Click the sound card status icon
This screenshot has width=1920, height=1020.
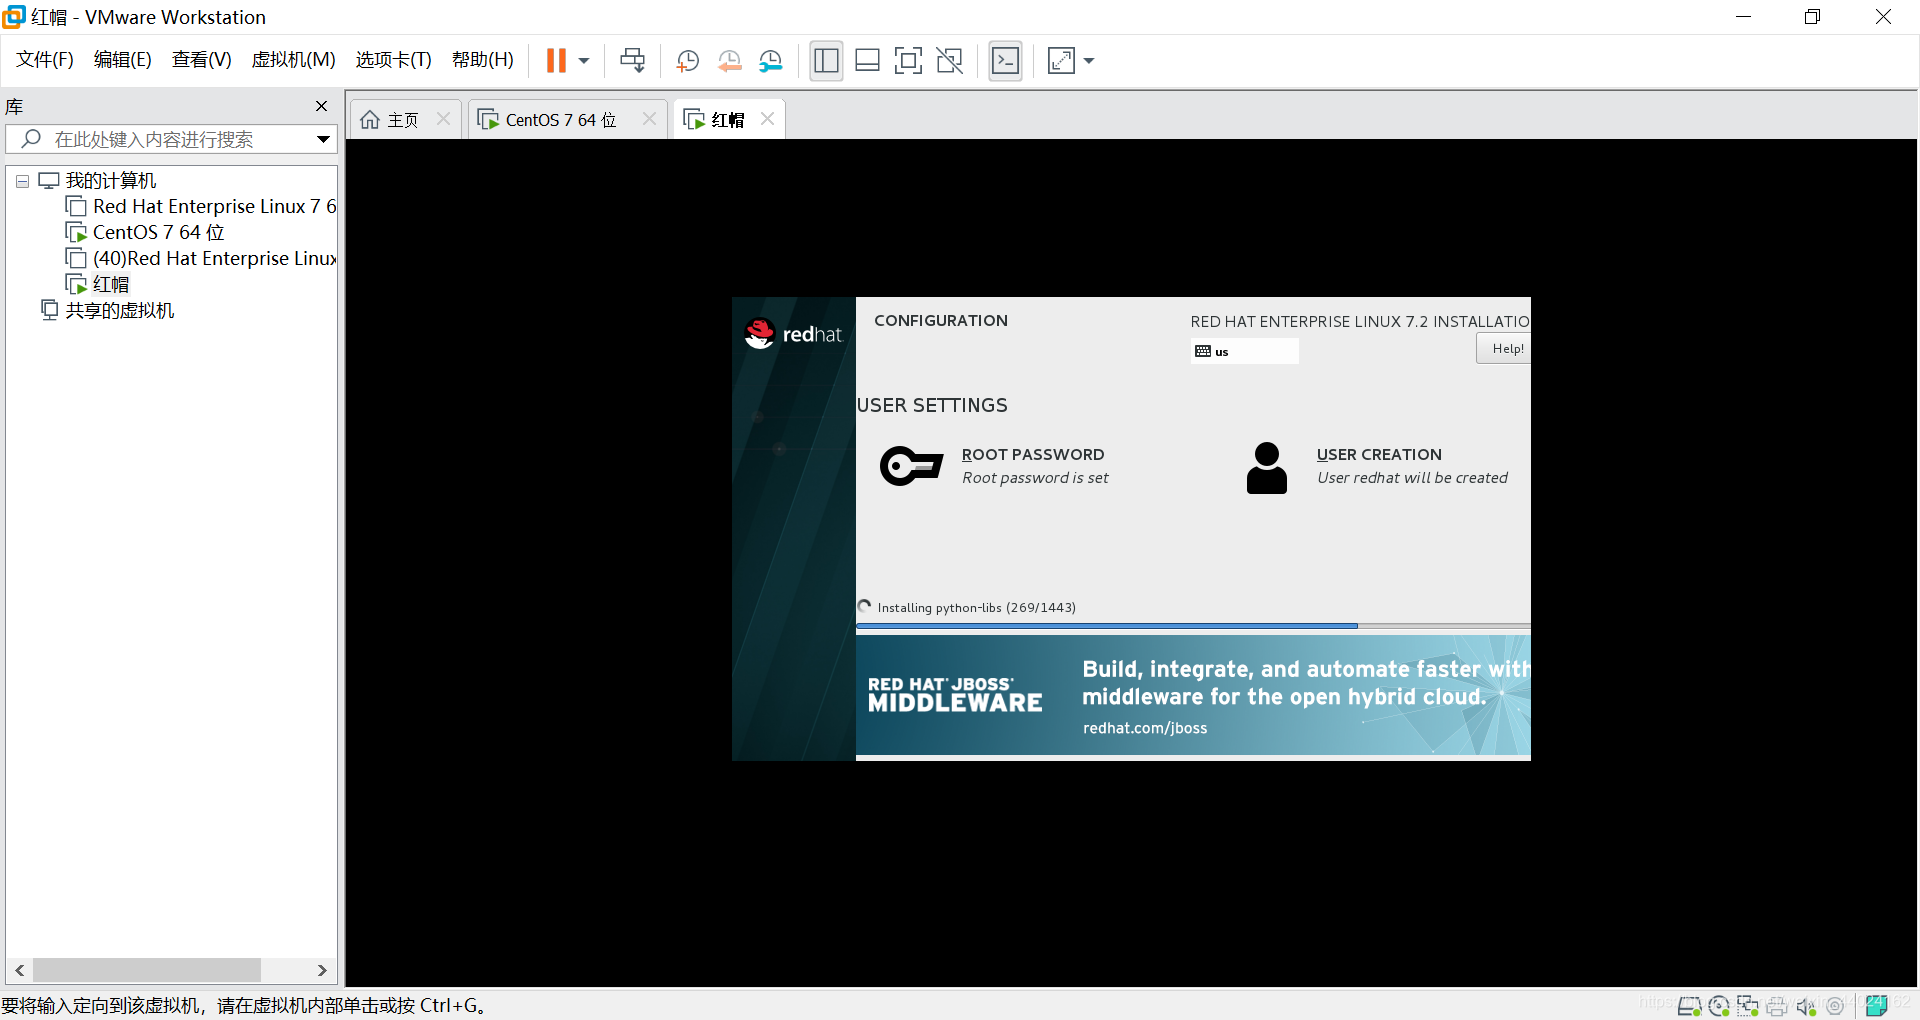click(x=1806, y=1006)
